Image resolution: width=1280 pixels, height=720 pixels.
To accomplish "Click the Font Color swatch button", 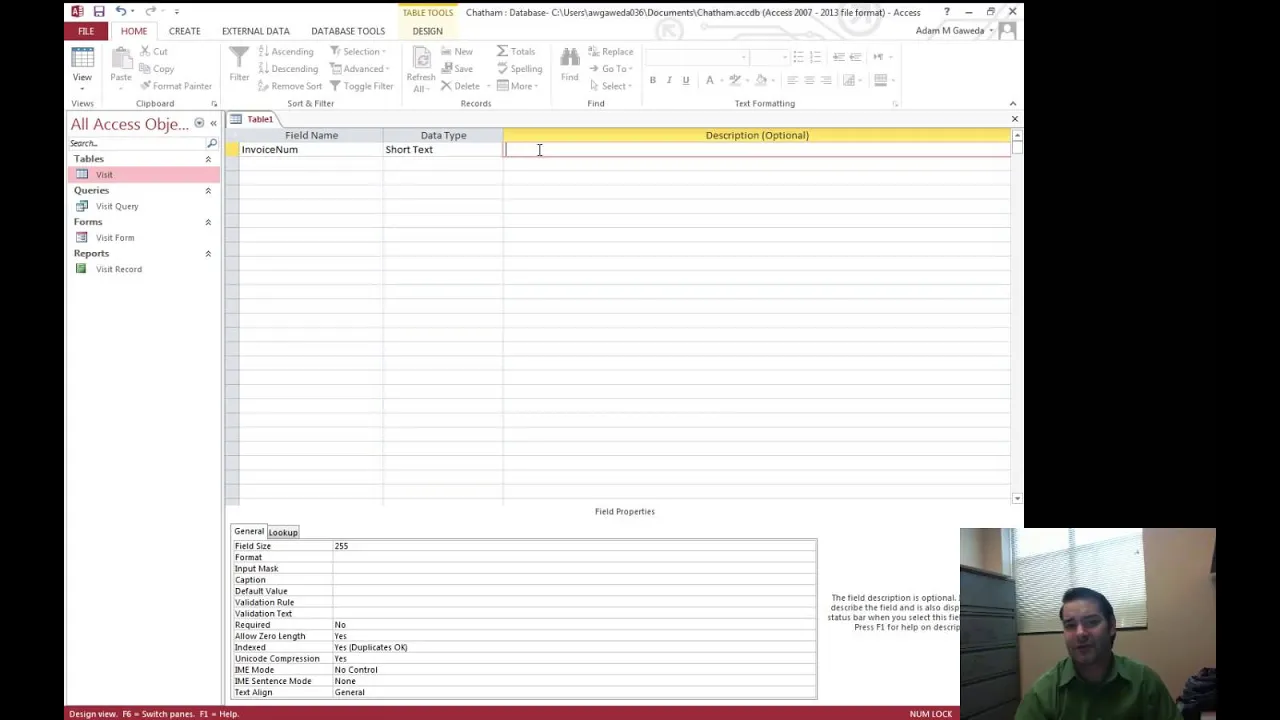I will point(709,80).
